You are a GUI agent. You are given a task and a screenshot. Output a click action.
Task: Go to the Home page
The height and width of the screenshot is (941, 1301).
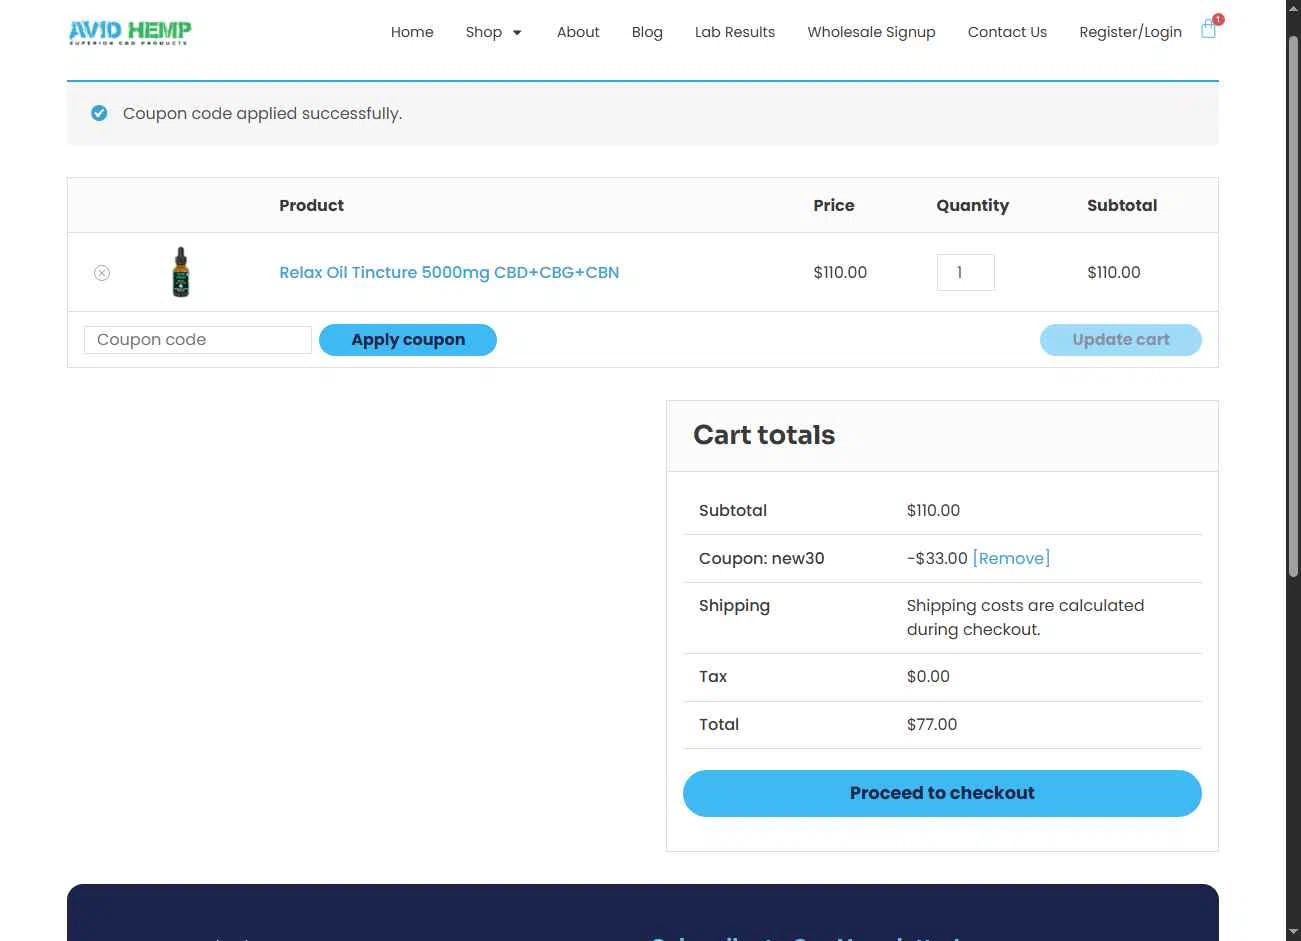[x=412, y=32]
